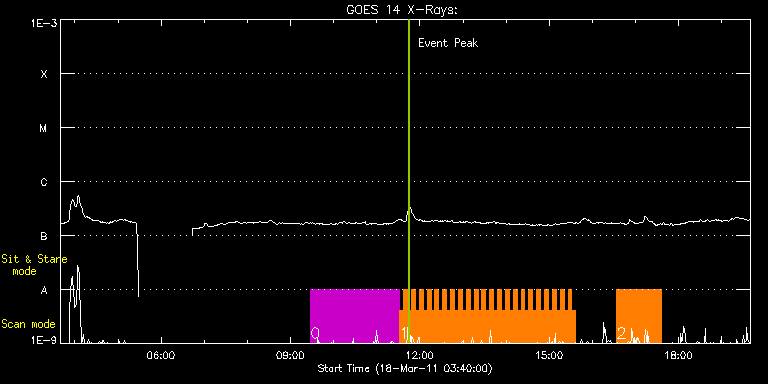Click the green Event Peak vertical line

(x=408, y=181)
